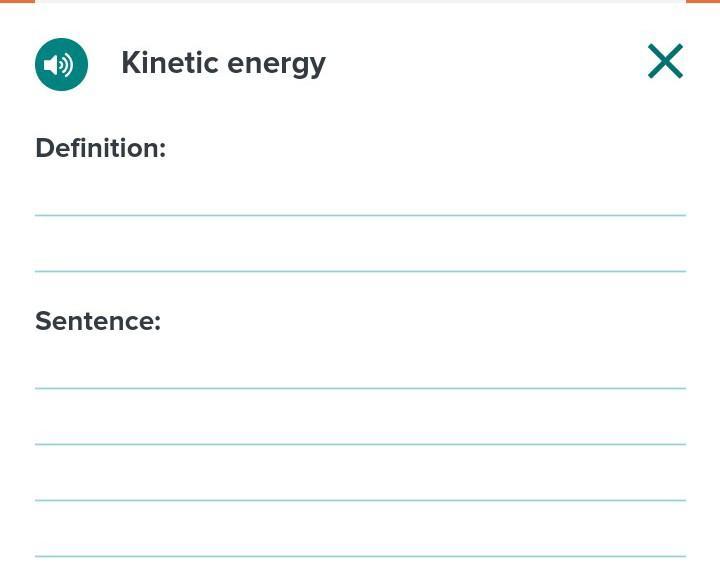
Task: Click the word "energy" in the title
Action: [x=276, y=63]
